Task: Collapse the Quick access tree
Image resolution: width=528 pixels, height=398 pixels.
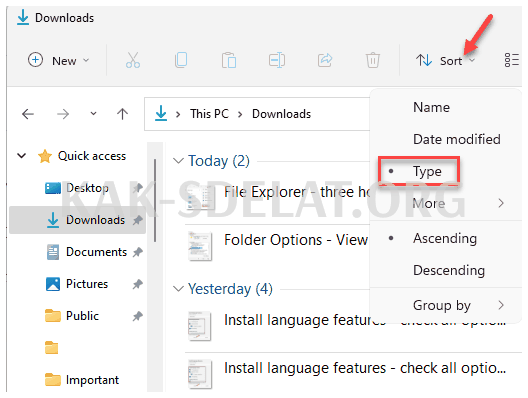Action: pos(22,156)
